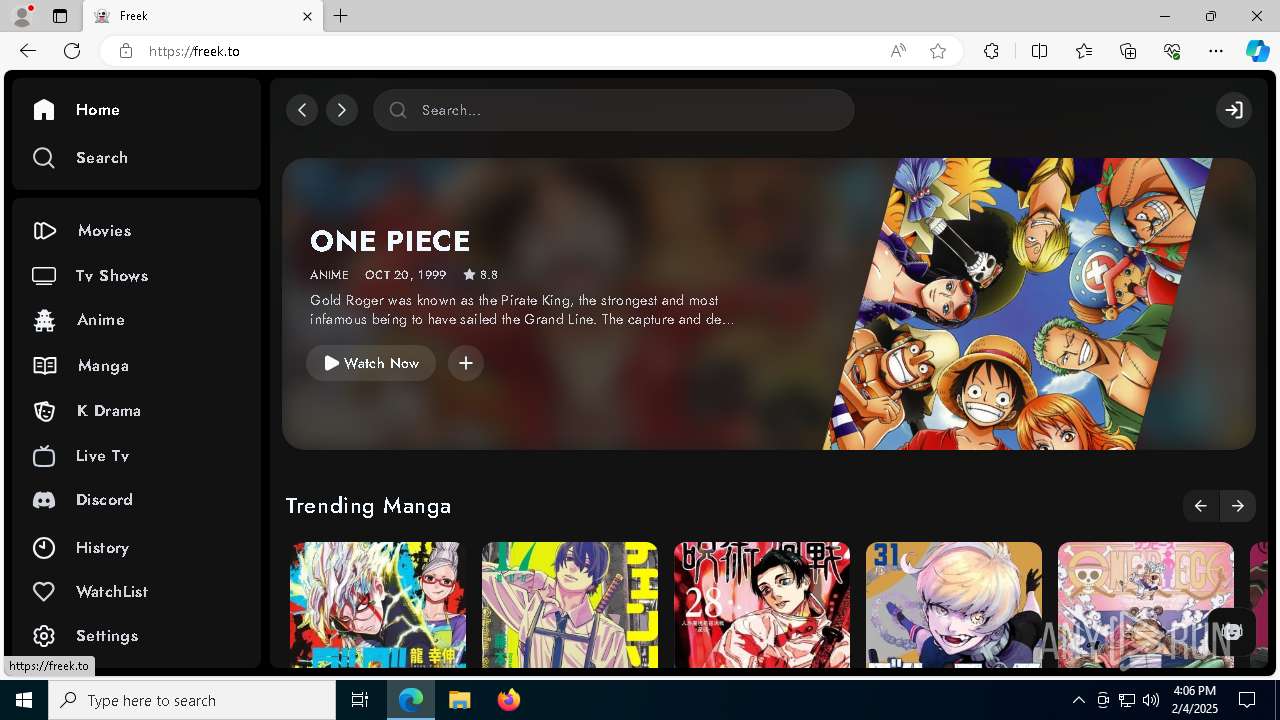Viewport: 1280px width, 720px height.
Task: Enable Read aloud in address bar
Action: click(898, 51)
